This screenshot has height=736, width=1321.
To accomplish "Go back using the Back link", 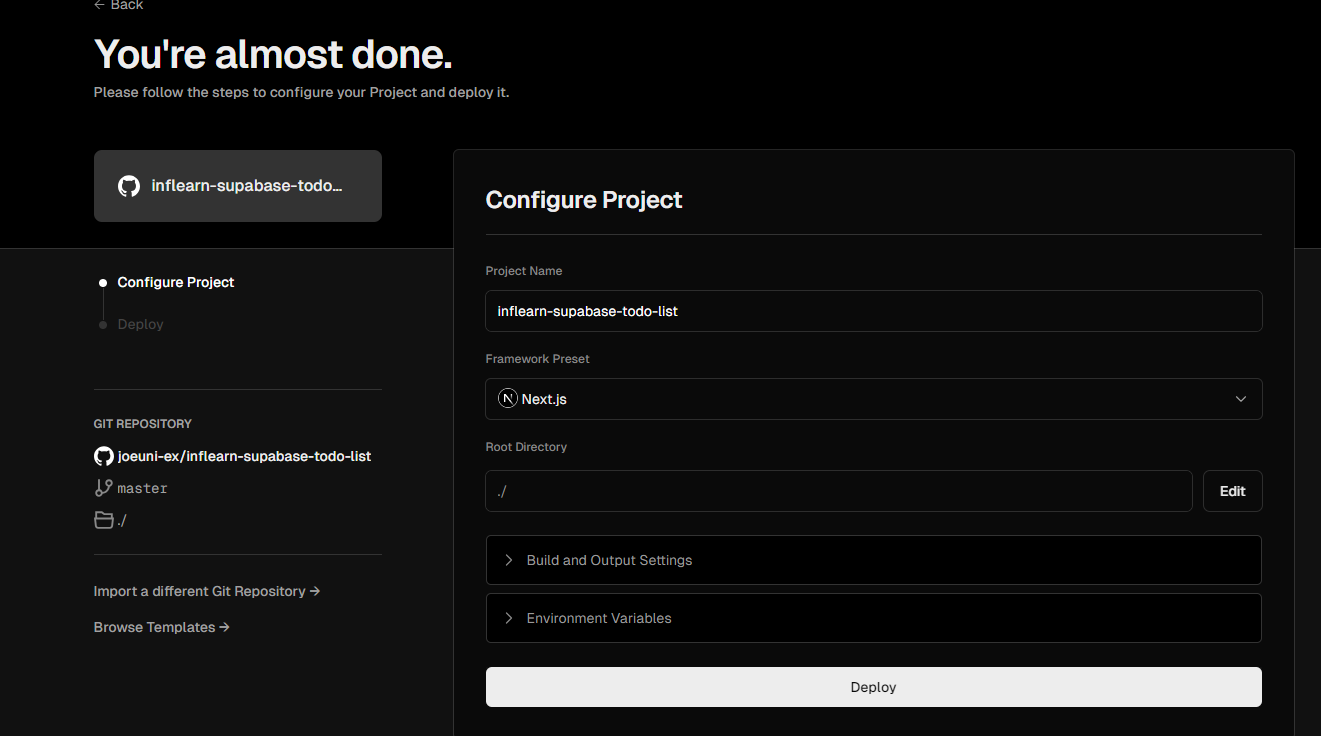I will [118, 5].
